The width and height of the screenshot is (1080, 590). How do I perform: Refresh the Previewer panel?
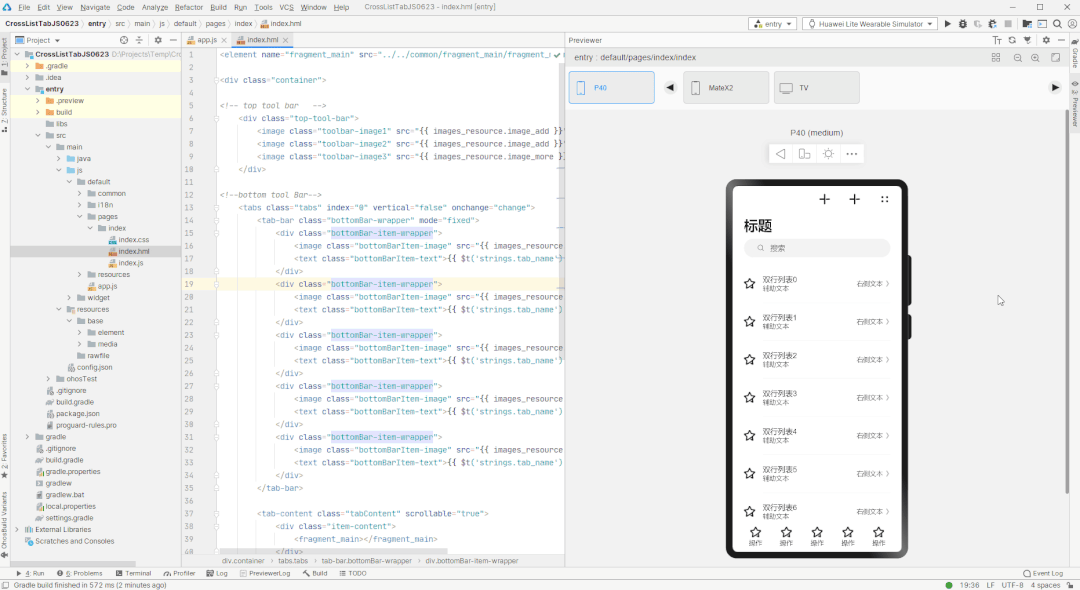(1012, 40)
